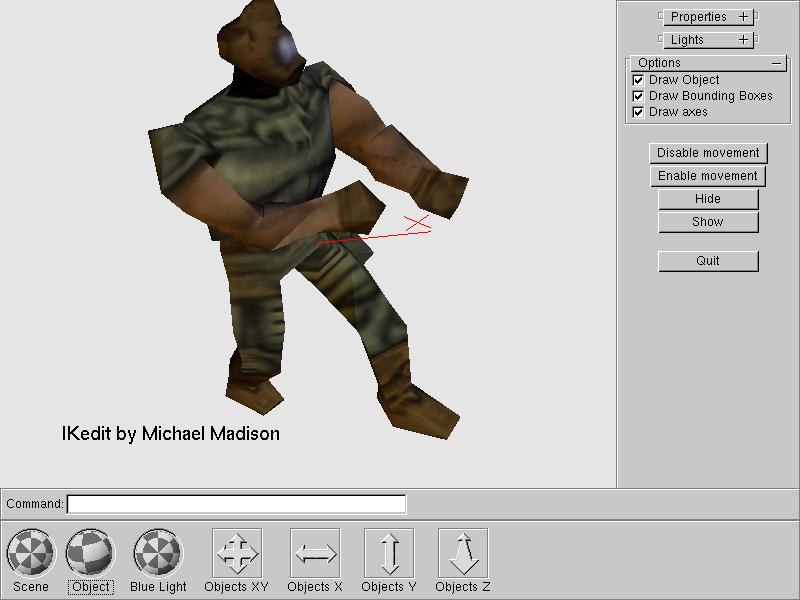Image resolution: width=800 pixels, height=600 pixels.
Task: Click the Hide button
Action: point(708,199)
